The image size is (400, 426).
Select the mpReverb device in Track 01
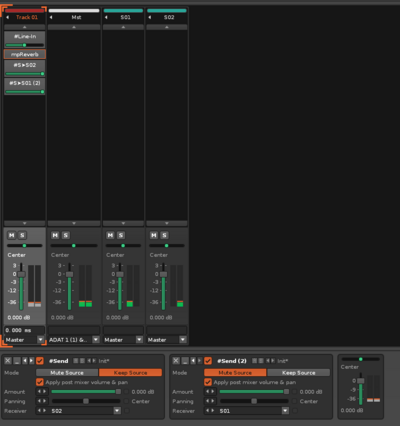[x=25, y=54]
